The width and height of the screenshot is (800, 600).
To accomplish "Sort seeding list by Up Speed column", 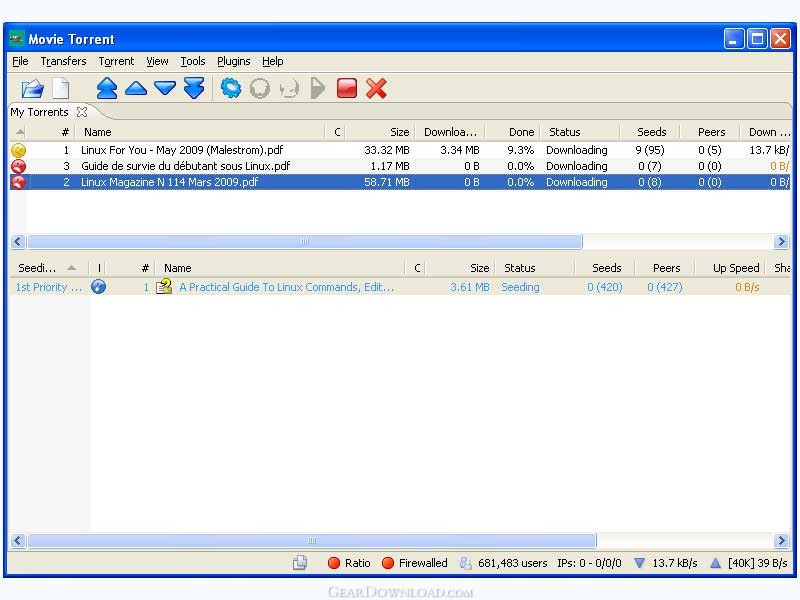I will pyautogui.click(x=735, y=268).
